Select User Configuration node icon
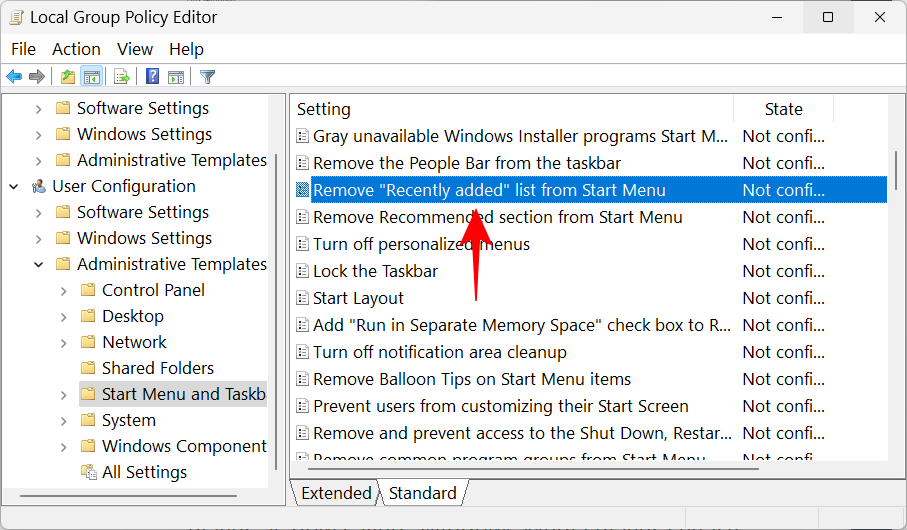Viewport: 907px width, 530px height. click(39, 186)
